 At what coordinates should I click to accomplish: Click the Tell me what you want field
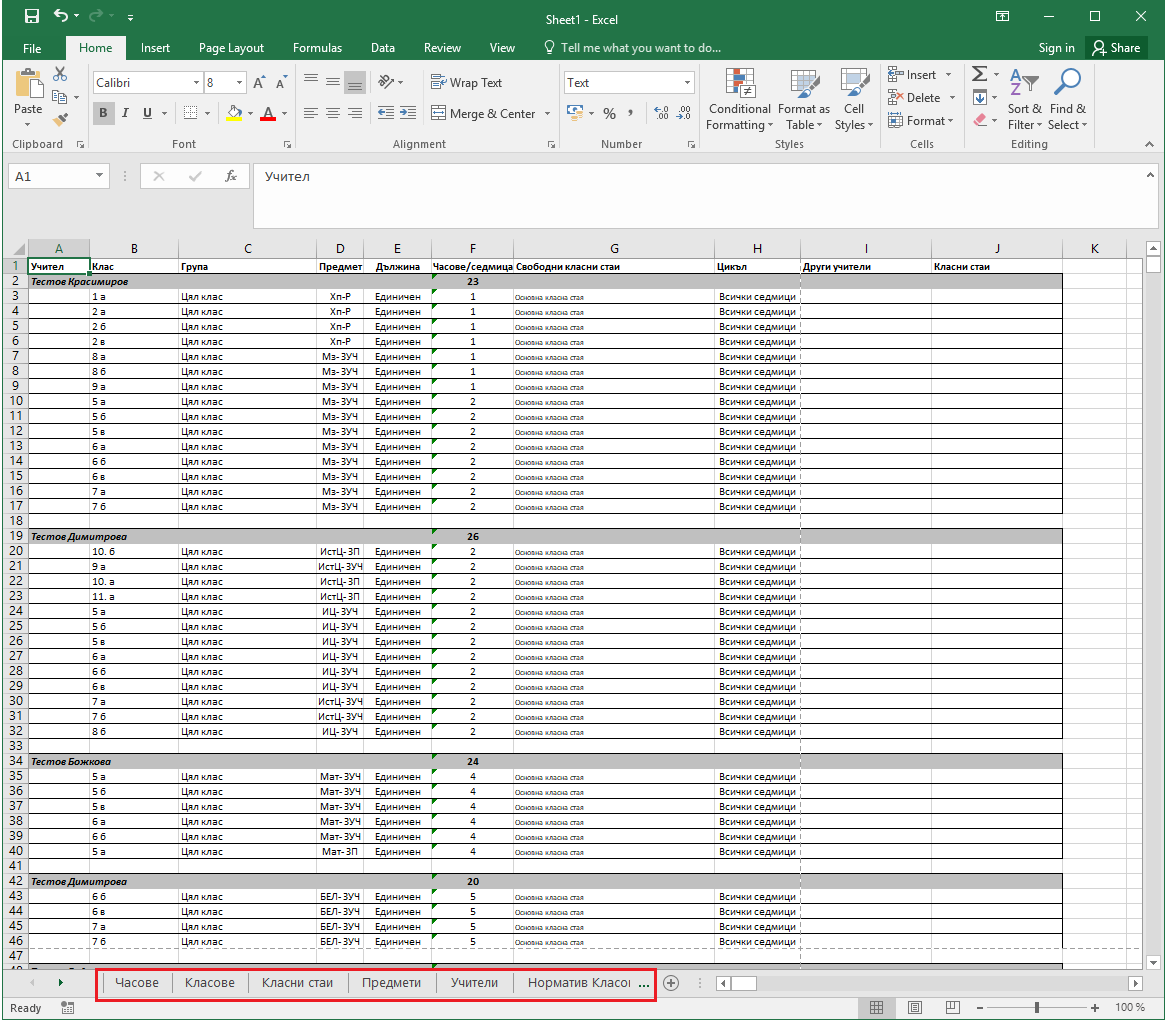640,48
